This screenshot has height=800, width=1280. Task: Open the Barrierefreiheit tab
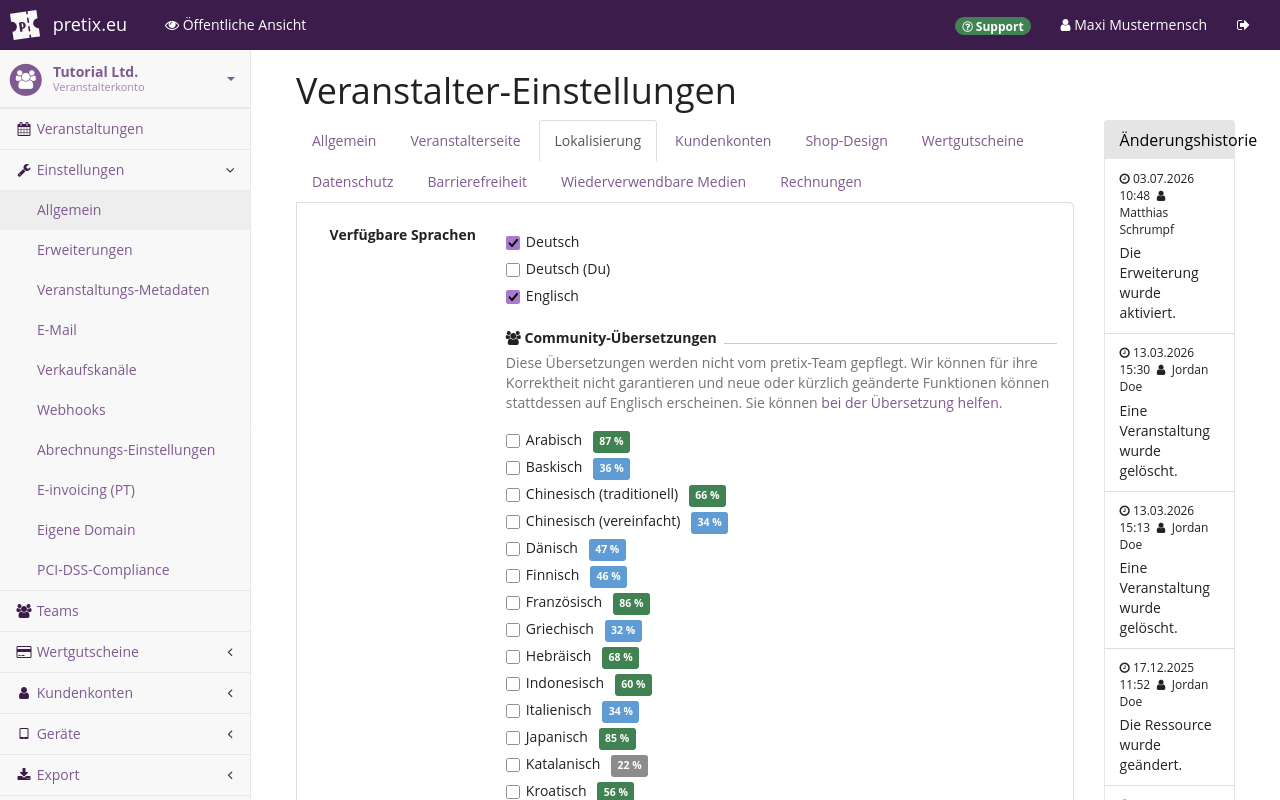(x=477, y=182)
